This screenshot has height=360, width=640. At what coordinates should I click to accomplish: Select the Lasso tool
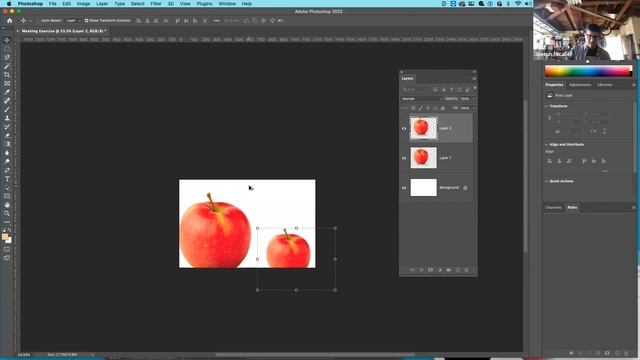click(7, 57)
